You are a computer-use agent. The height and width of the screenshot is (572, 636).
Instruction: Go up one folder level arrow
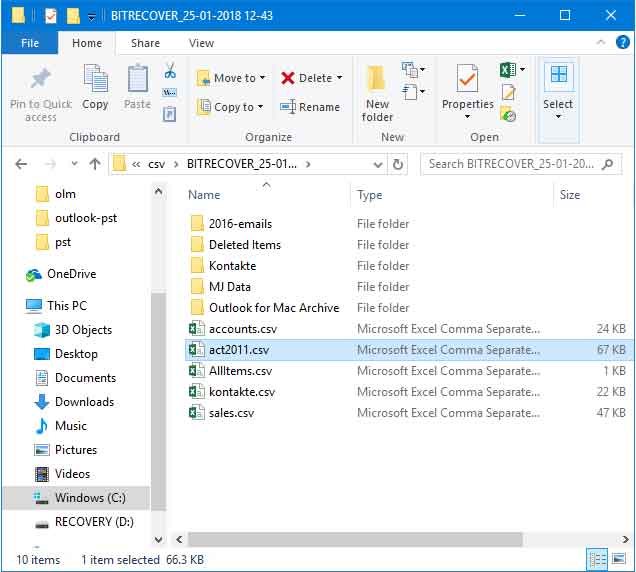[x=95, y=164]
